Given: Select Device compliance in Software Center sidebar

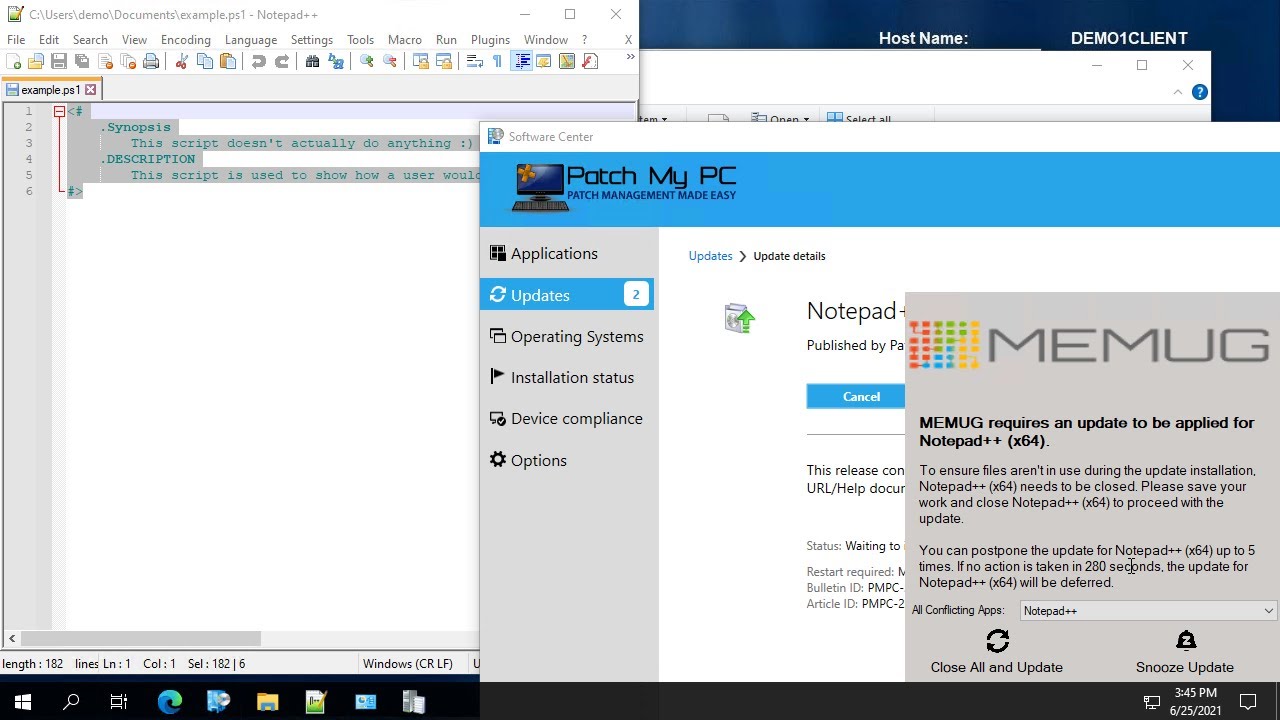Looking at the screenshot, I should tap(566, 418).
